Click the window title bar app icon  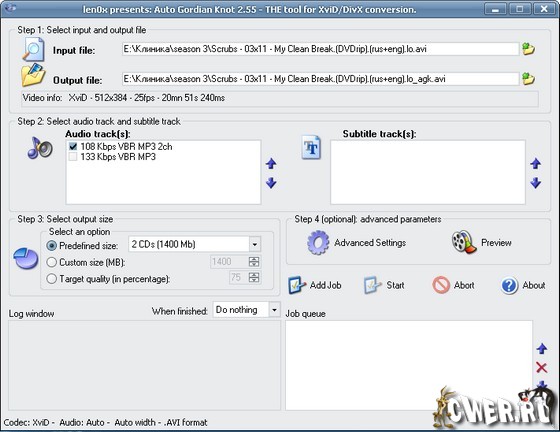pos(10,8)
